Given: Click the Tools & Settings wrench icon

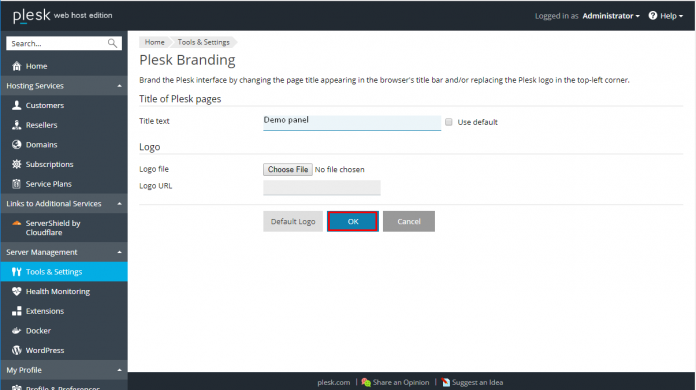Looking at the screenshot, I should point(16,272).
